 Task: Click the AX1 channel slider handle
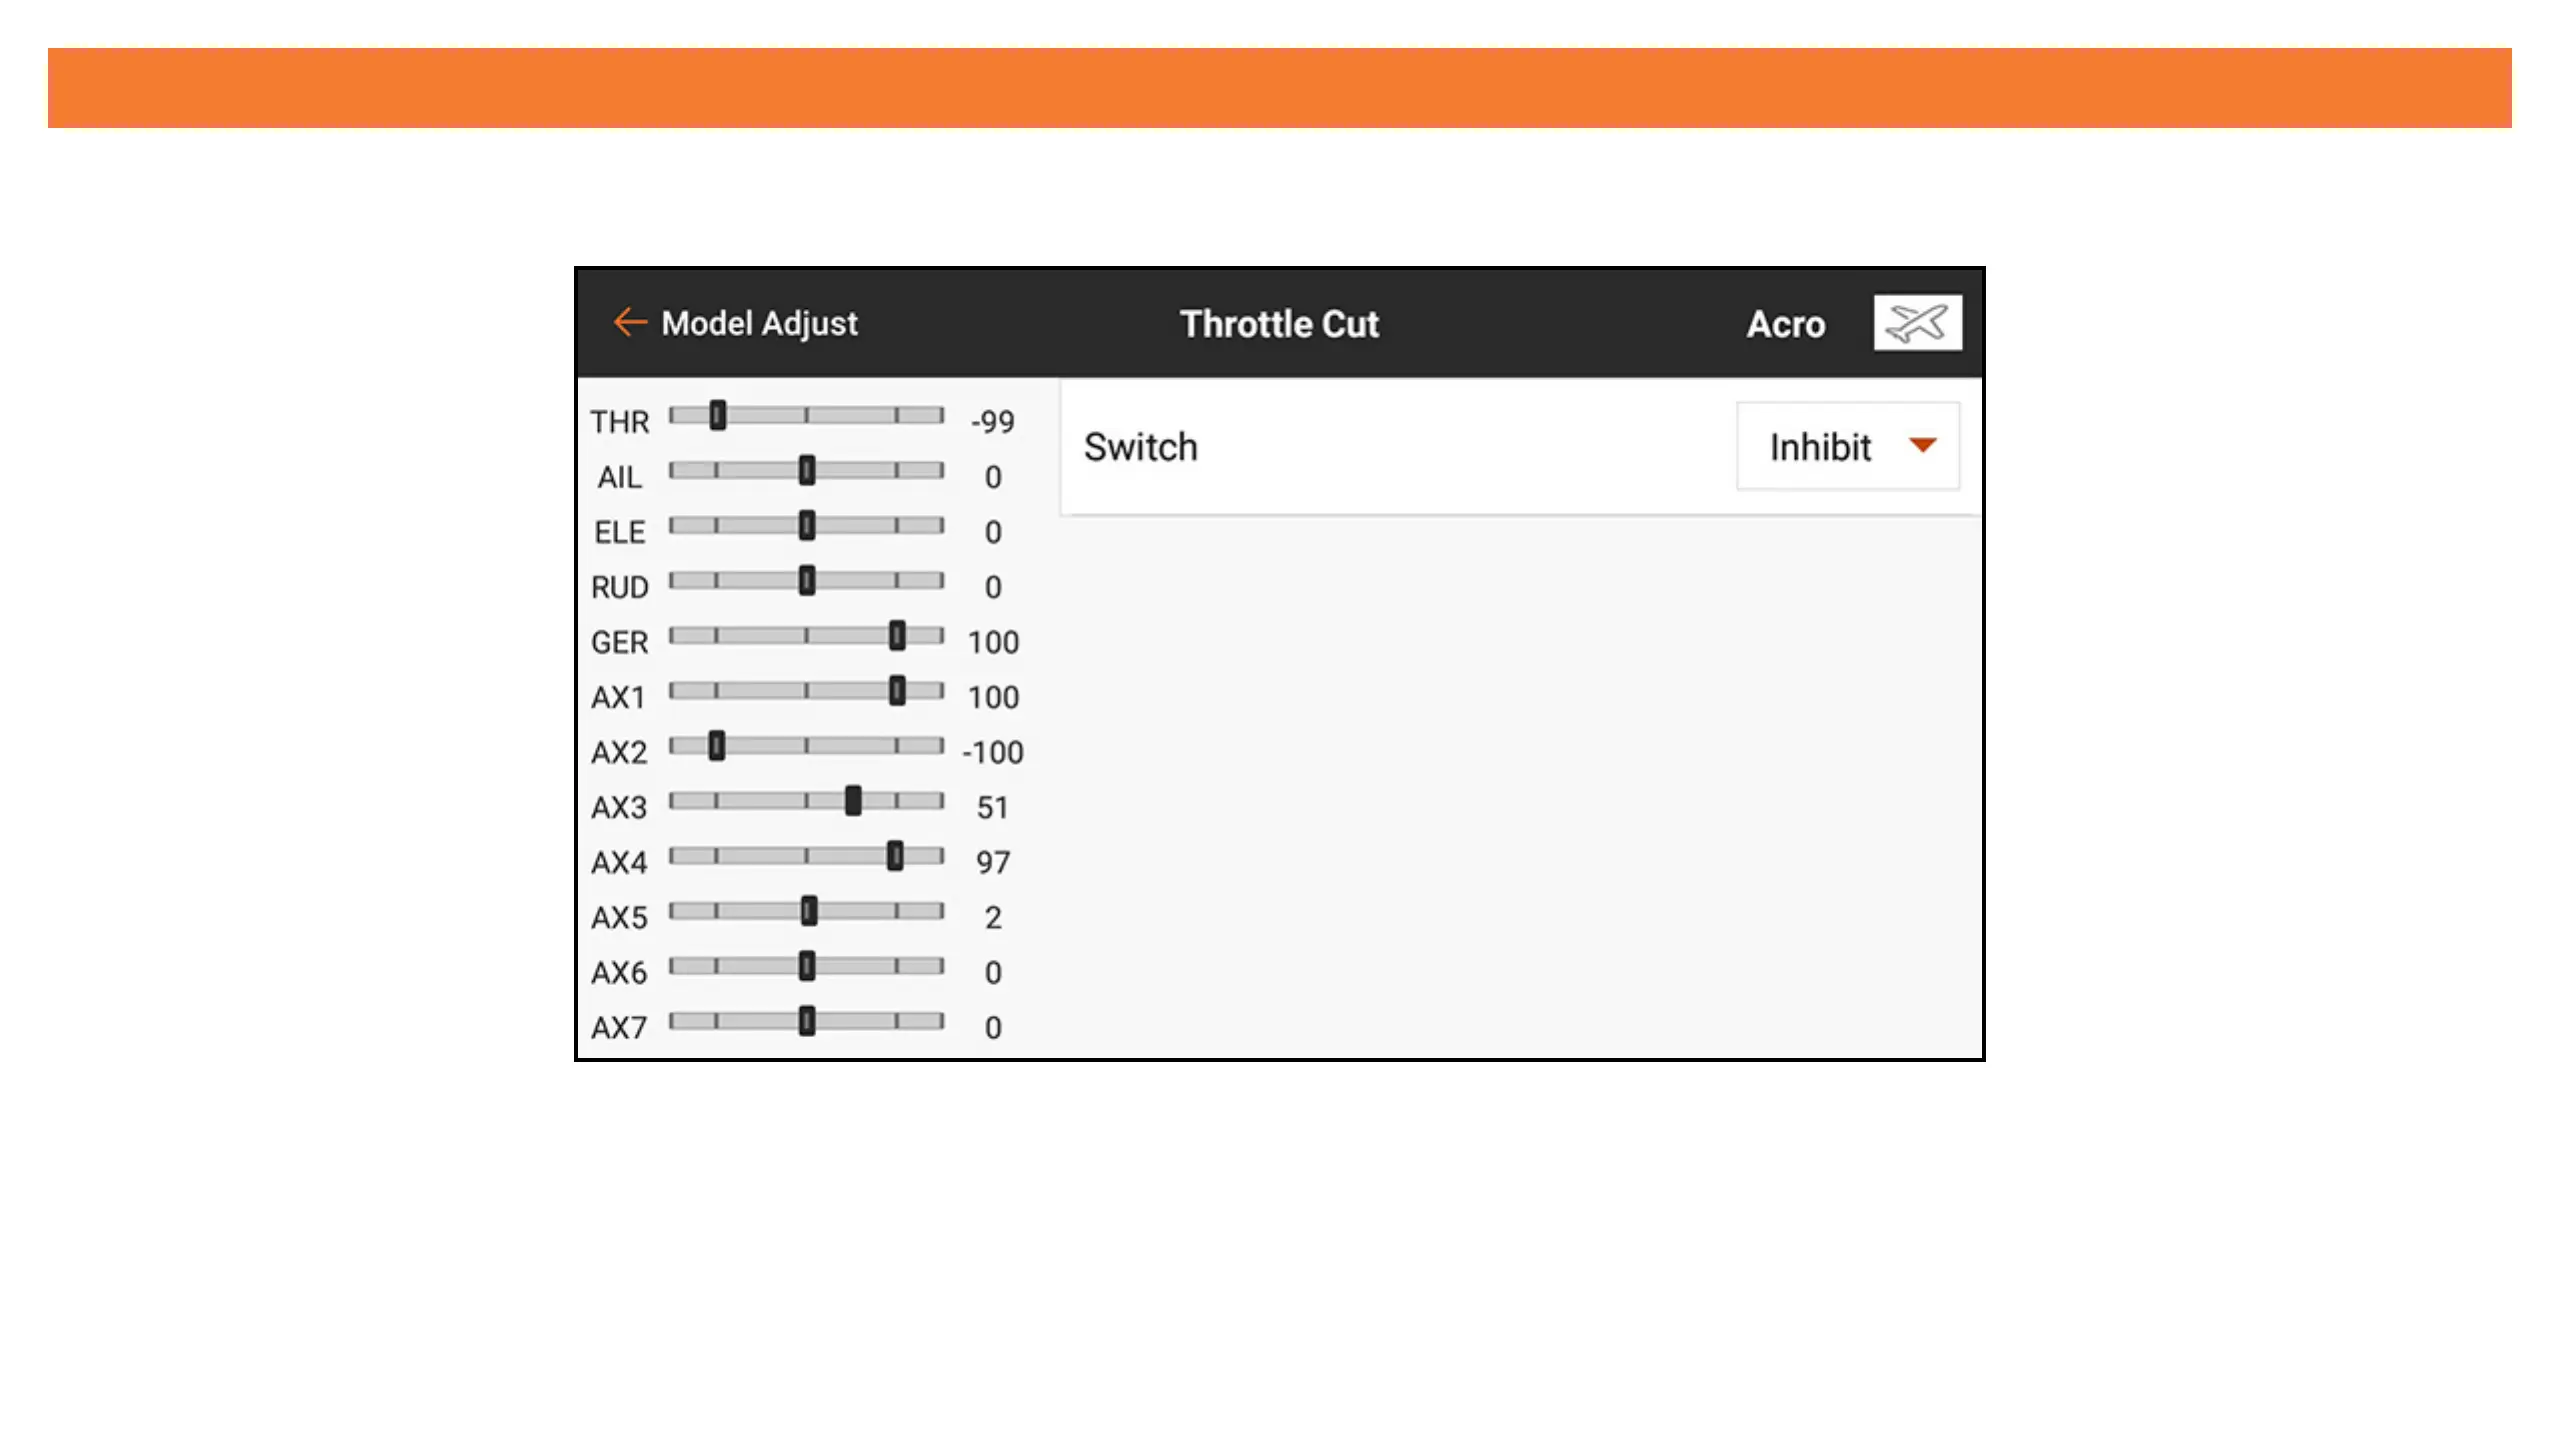pyautogui.click(x=897, y=690)
